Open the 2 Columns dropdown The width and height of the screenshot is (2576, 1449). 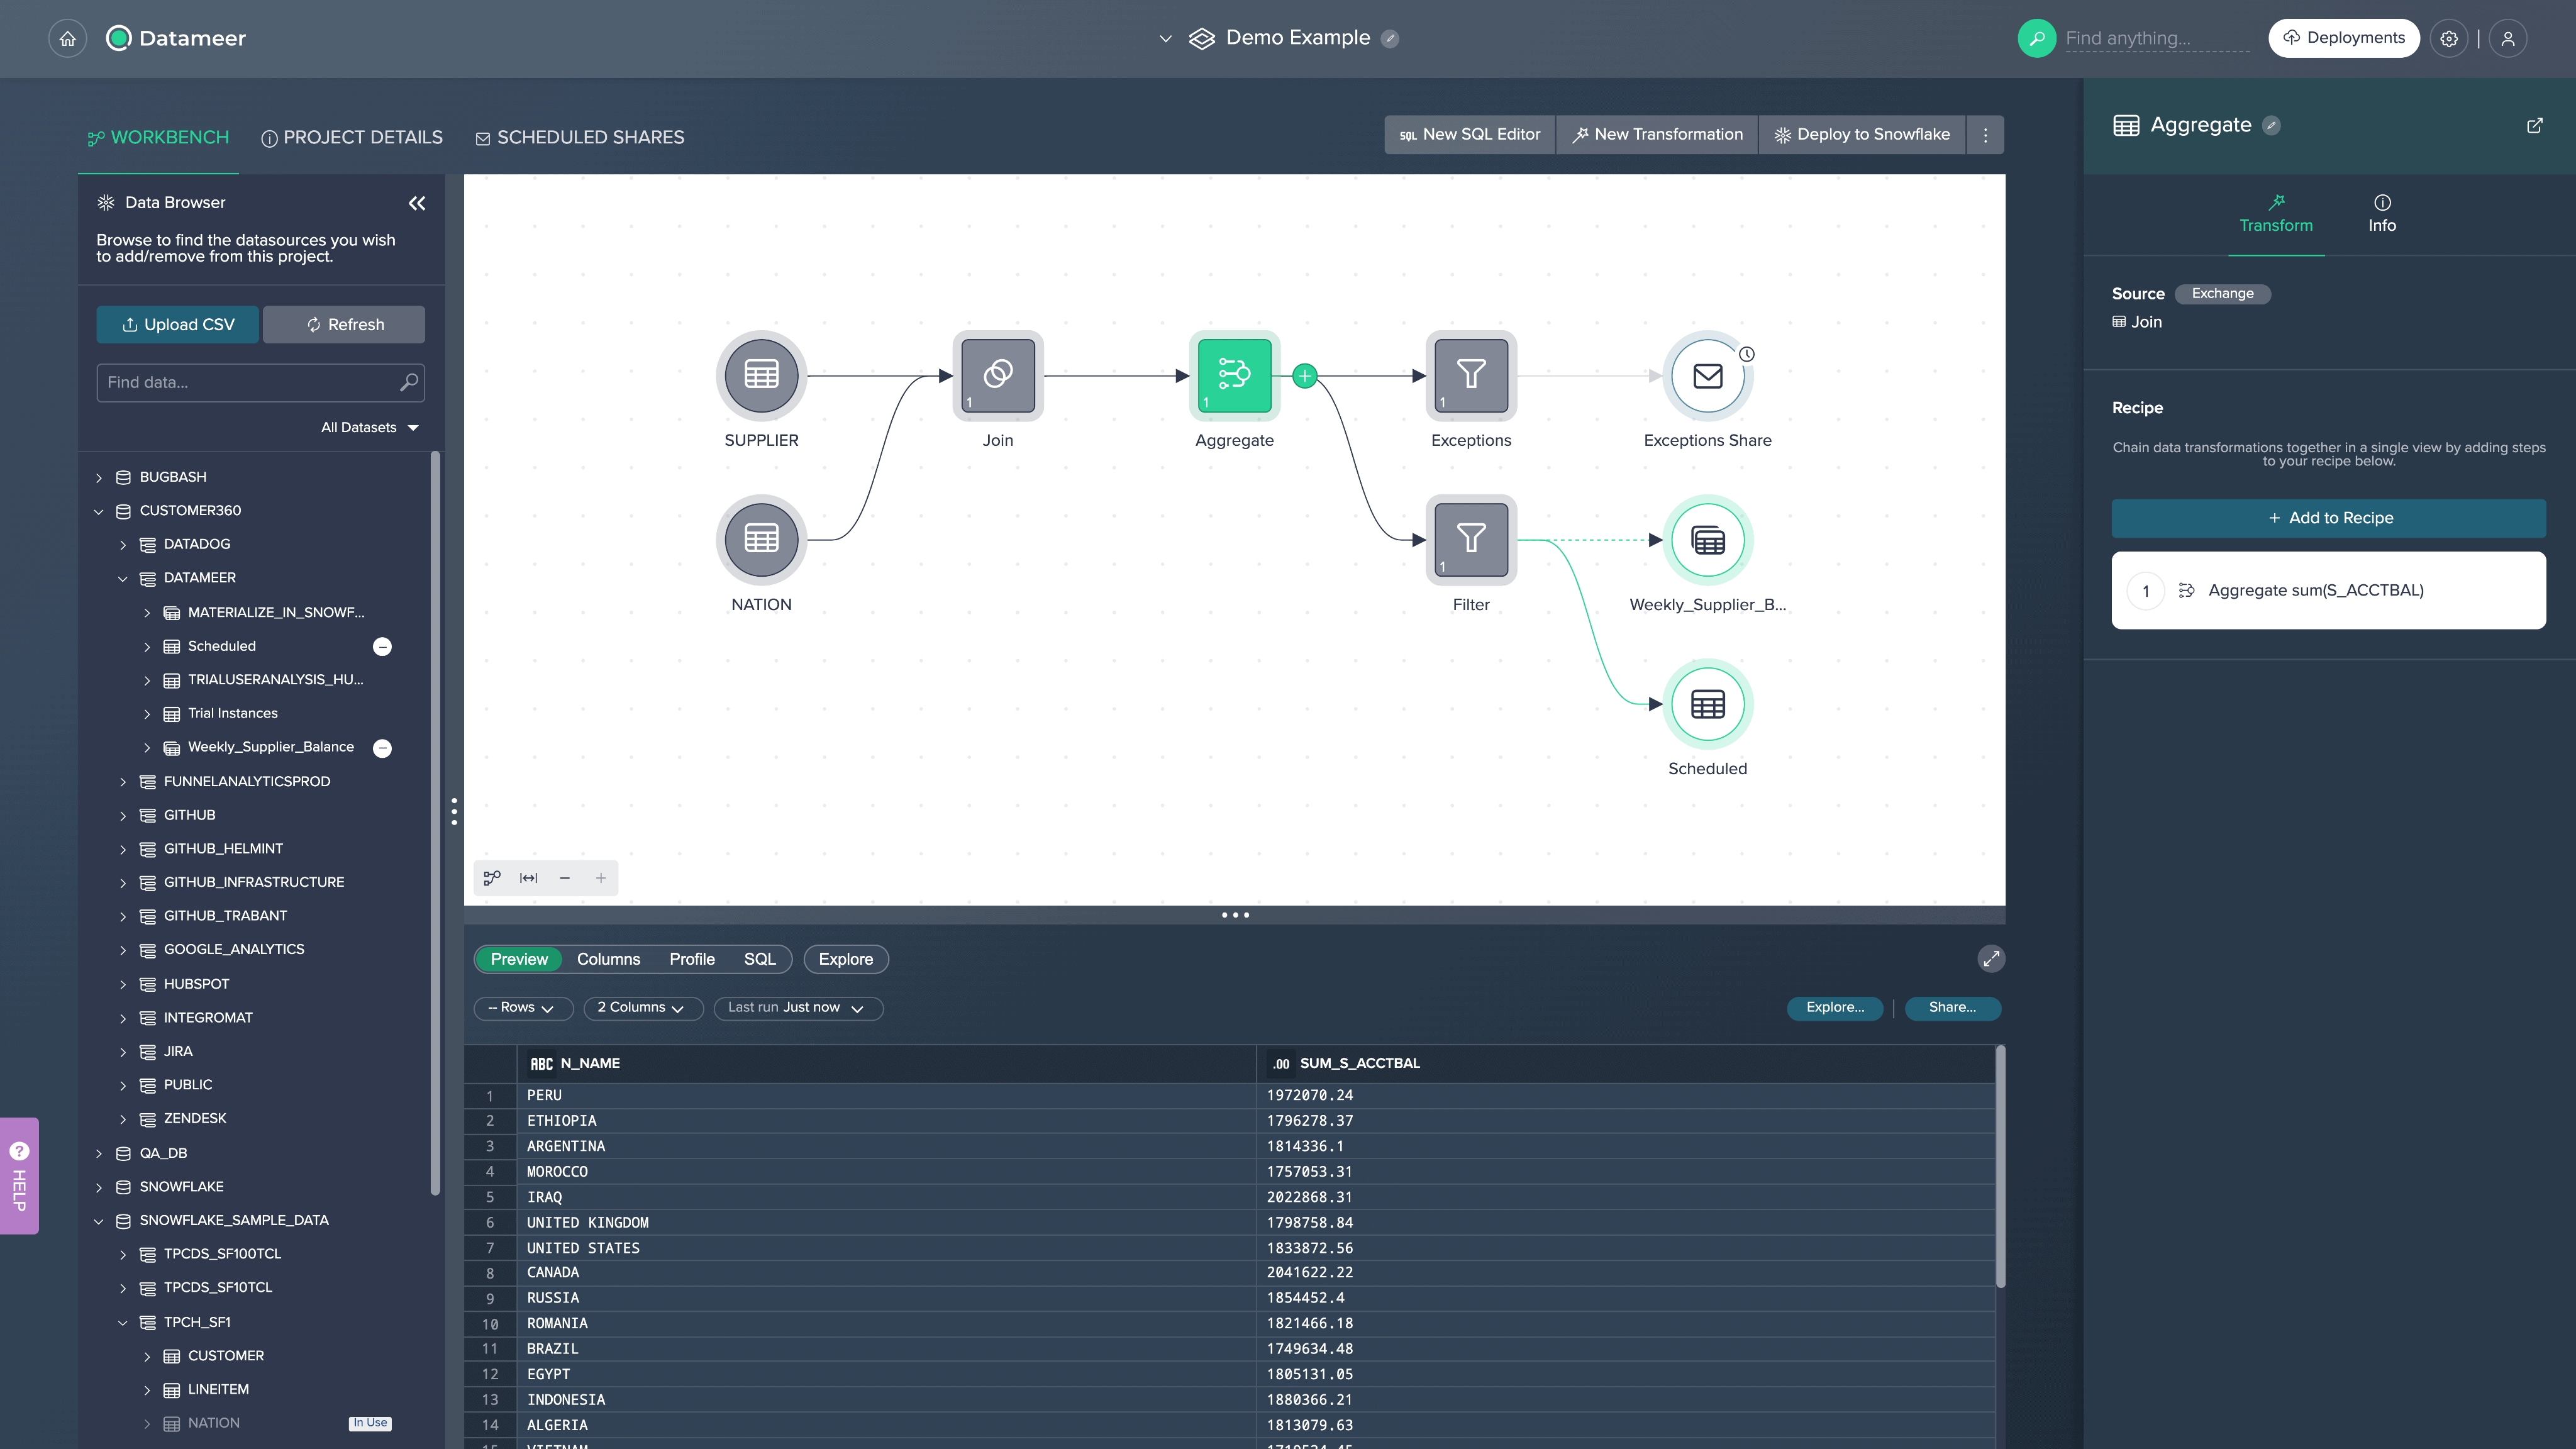643,1008
